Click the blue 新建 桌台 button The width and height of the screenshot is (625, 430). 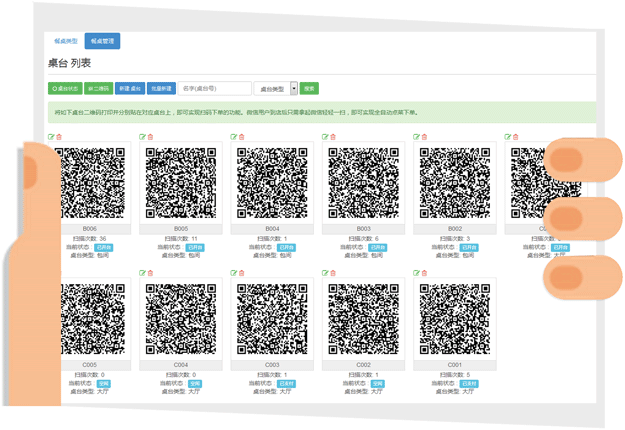[x=130, y=88]
